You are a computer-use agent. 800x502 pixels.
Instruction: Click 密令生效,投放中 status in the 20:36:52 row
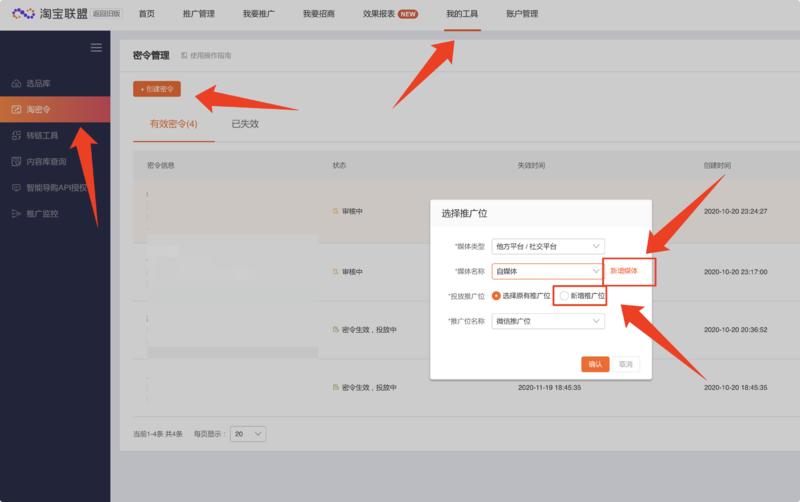pos(365,330)
